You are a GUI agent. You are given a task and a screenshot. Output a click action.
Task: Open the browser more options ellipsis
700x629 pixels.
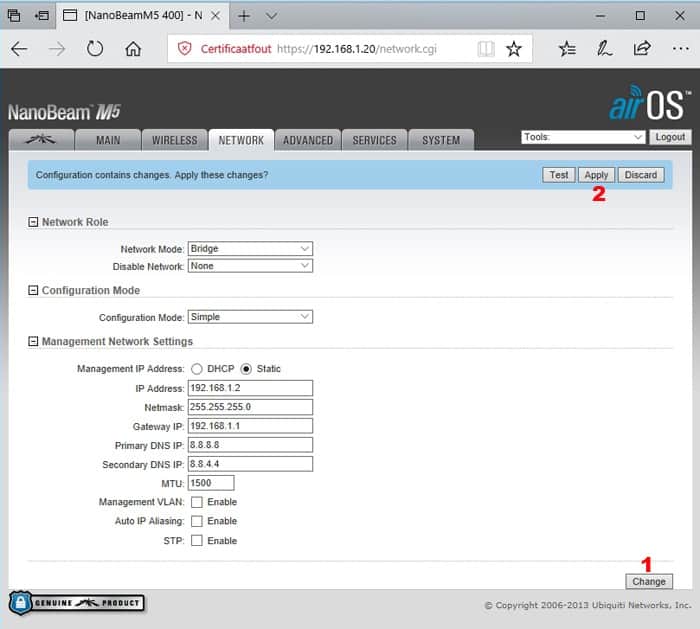coord(680,48)
